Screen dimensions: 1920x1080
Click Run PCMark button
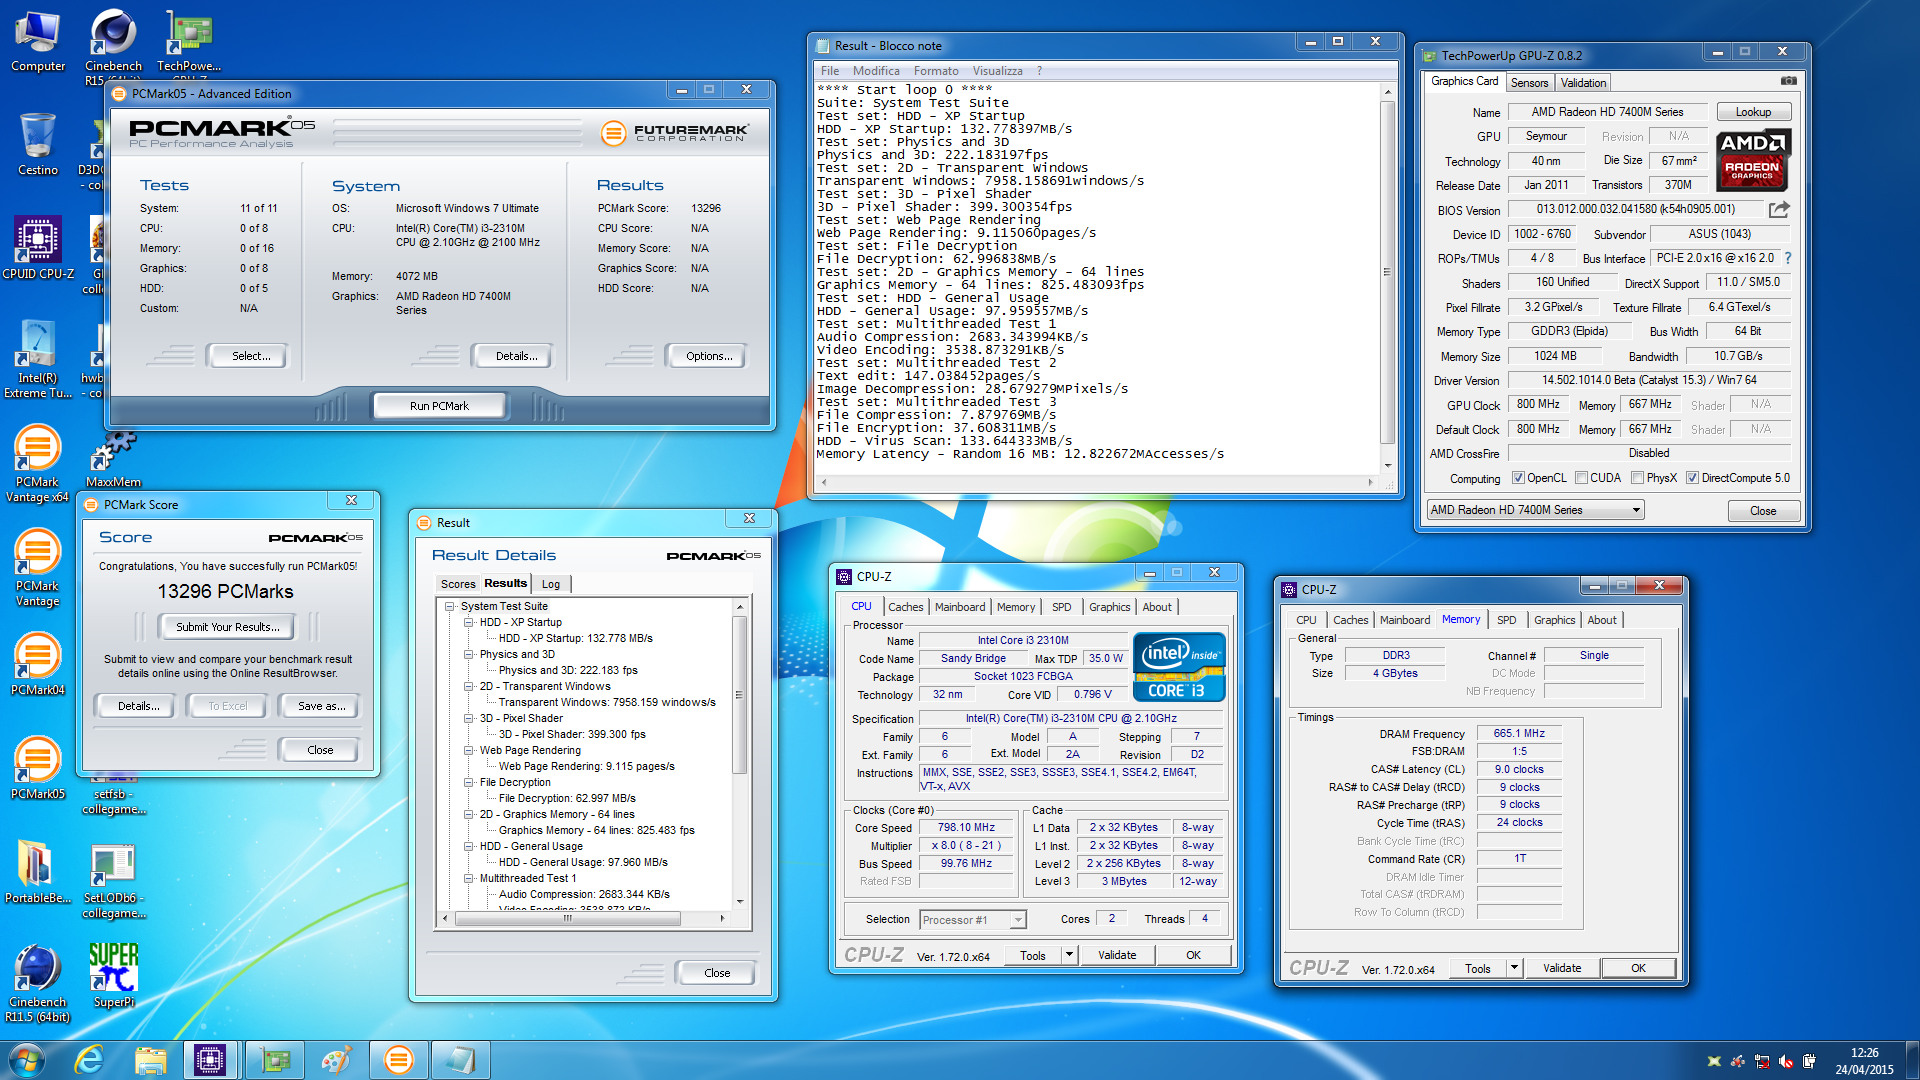click(439, 406)
